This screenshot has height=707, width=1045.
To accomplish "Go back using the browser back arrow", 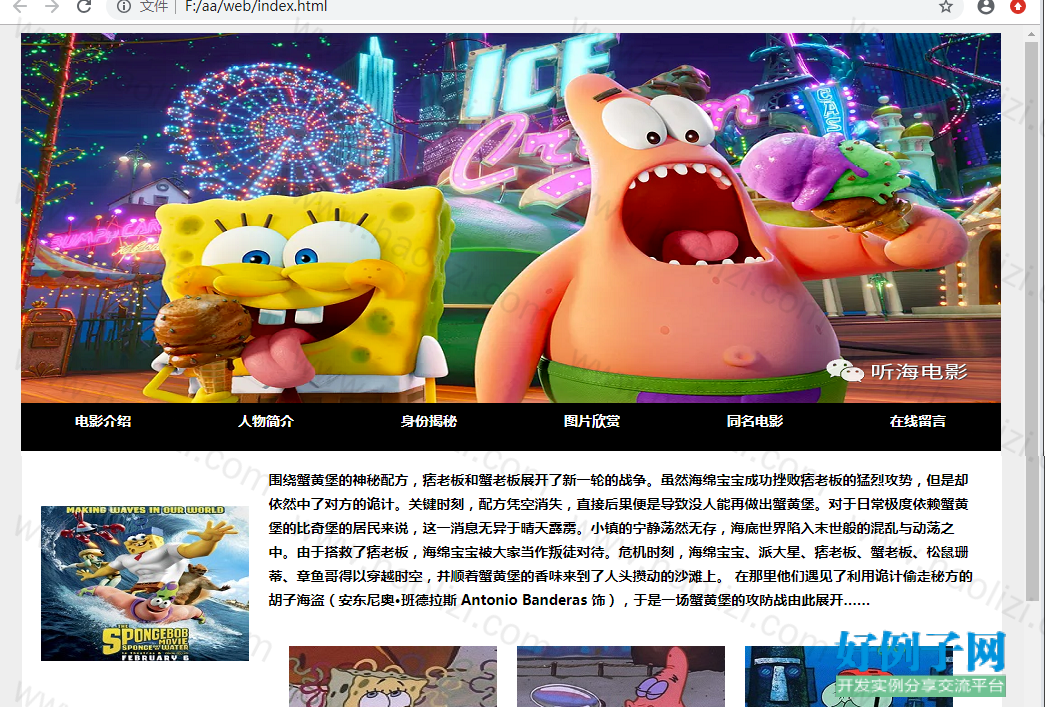I will pos(20,7).
